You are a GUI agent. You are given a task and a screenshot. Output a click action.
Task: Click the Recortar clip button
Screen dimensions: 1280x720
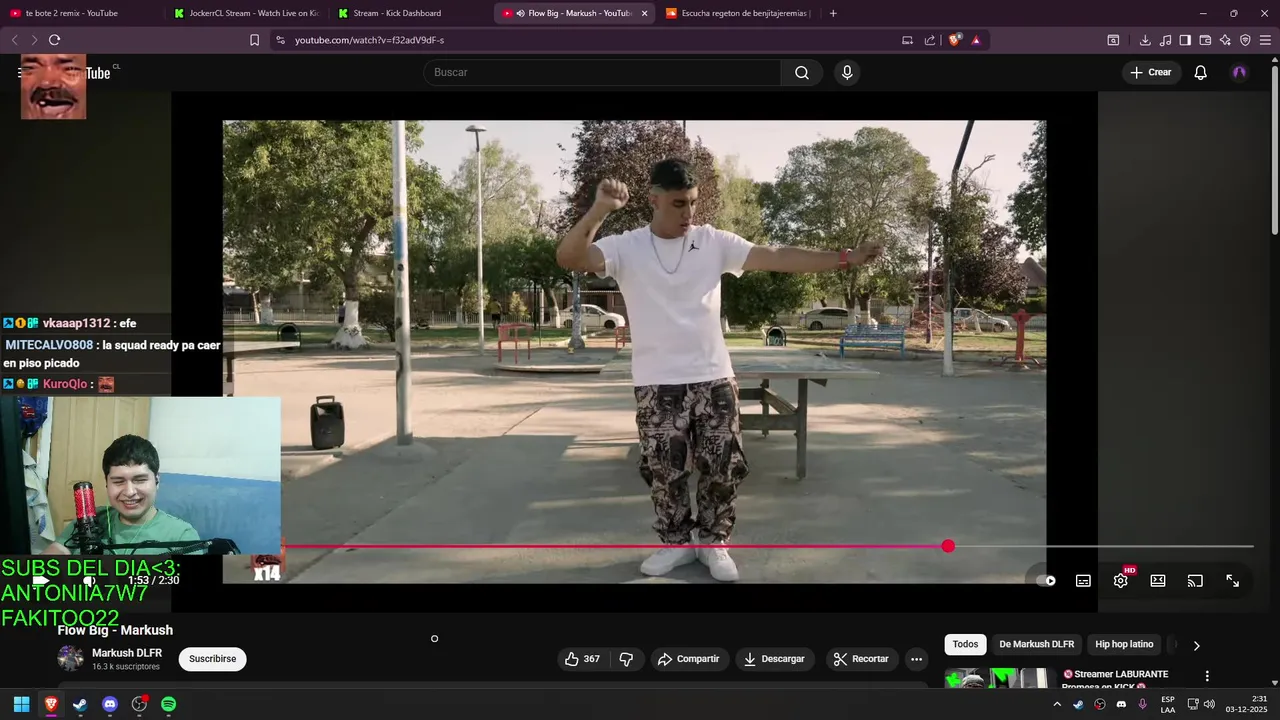(861, 659)
